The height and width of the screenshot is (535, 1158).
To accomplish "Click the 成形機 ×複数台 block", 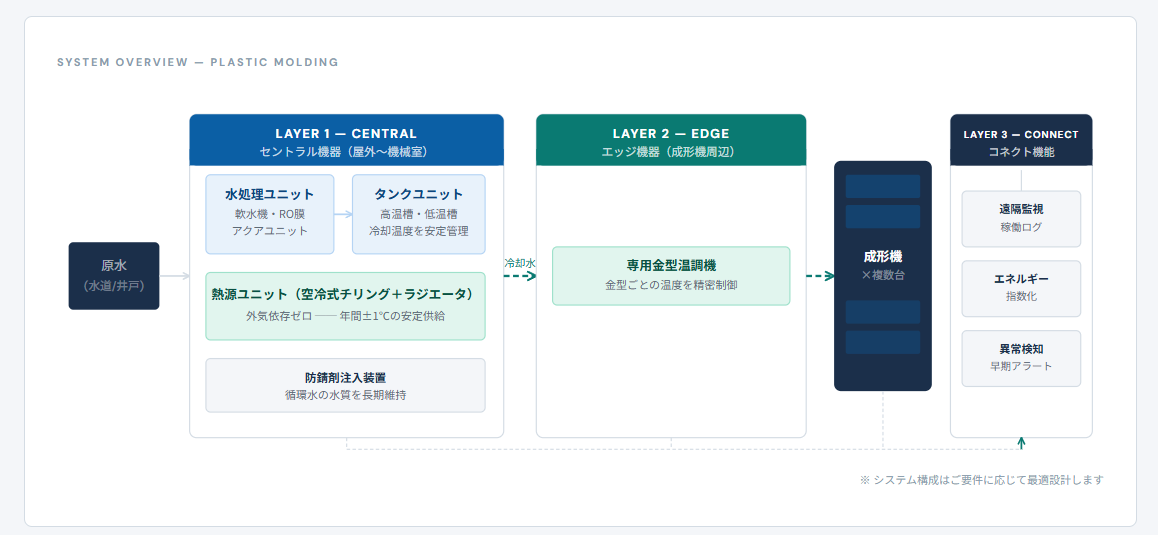I will [x=883, y=276].
